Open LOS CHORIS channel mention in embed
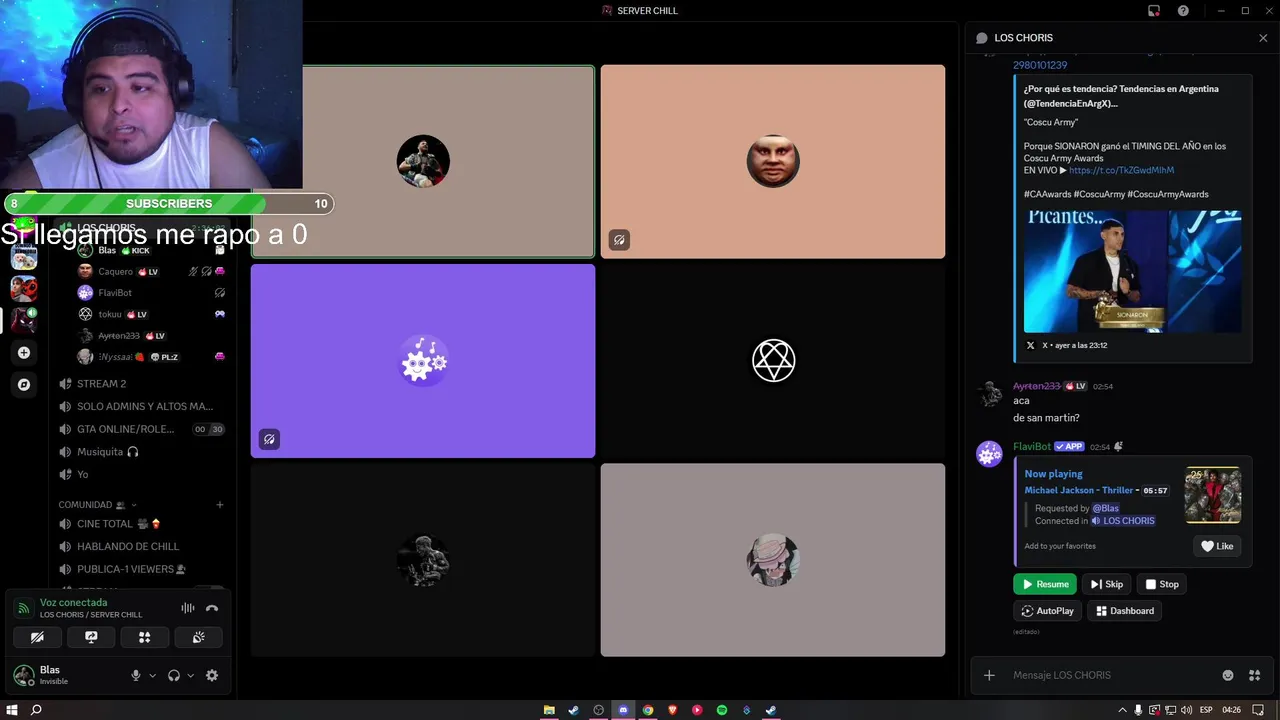1280x720 pixels. coord(1122,521)
